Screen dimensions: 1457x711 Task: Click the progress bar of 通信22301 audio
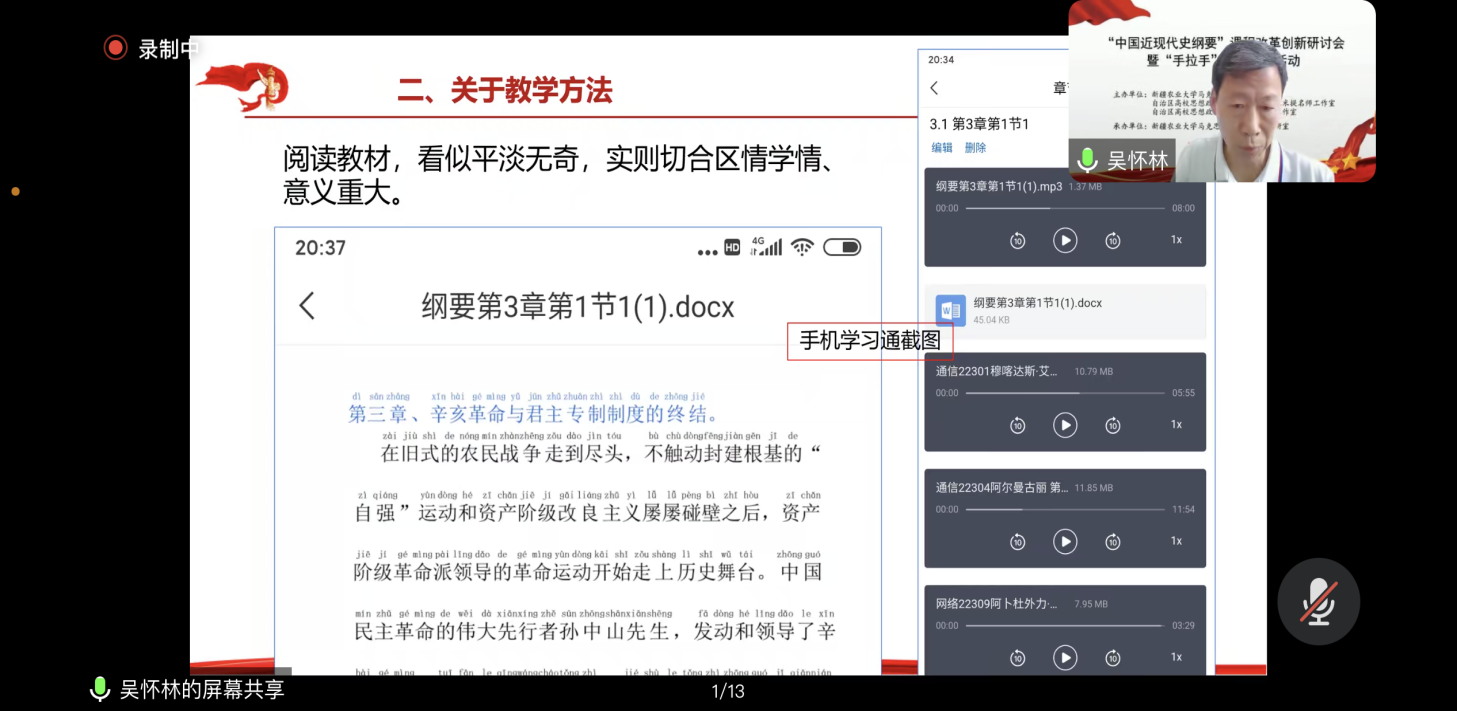pyautogui.click(x=1065, y=393)
